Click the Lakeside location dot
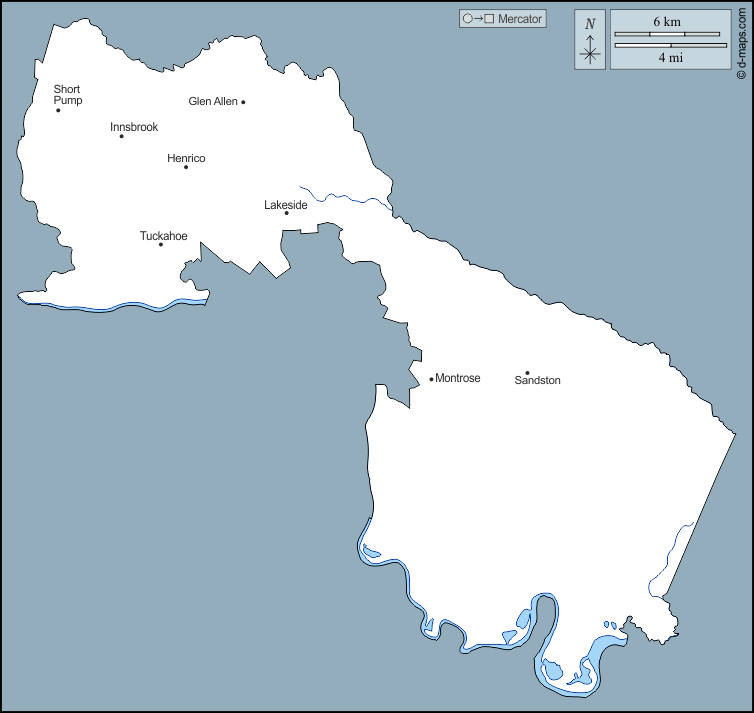The width and height of the screenshot is (754, 713). 287,213
